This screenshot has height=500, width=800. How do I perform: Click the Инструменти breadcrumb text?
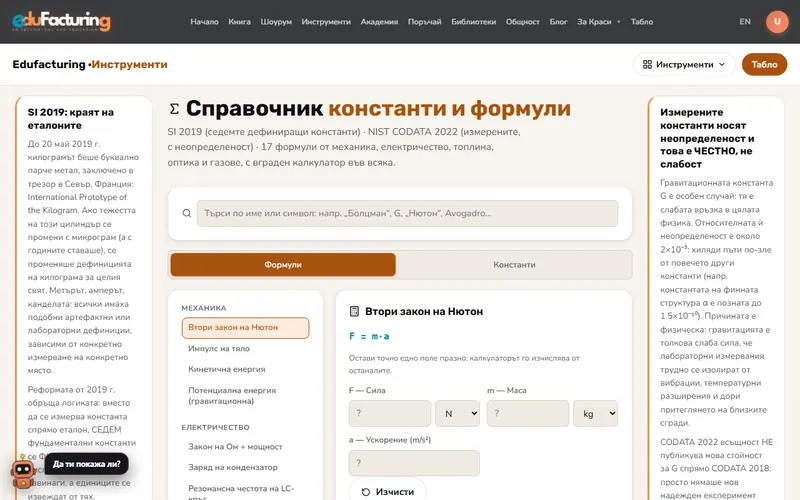point(130,64)
